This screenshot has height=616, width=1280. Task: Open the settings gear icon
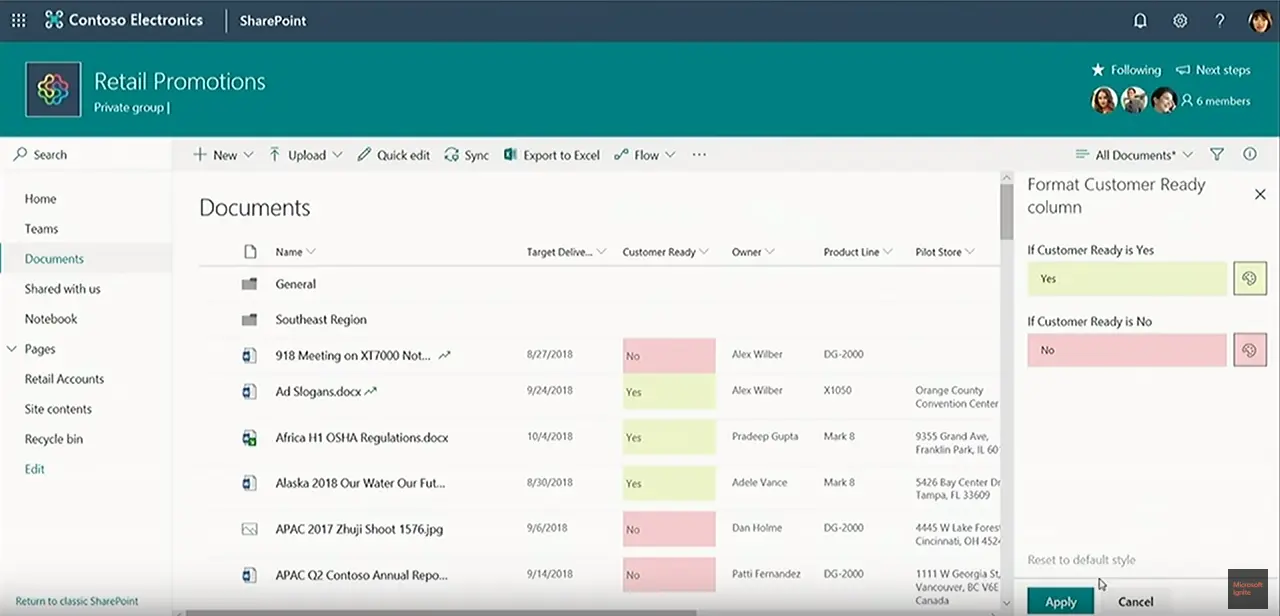[1180, 20]
